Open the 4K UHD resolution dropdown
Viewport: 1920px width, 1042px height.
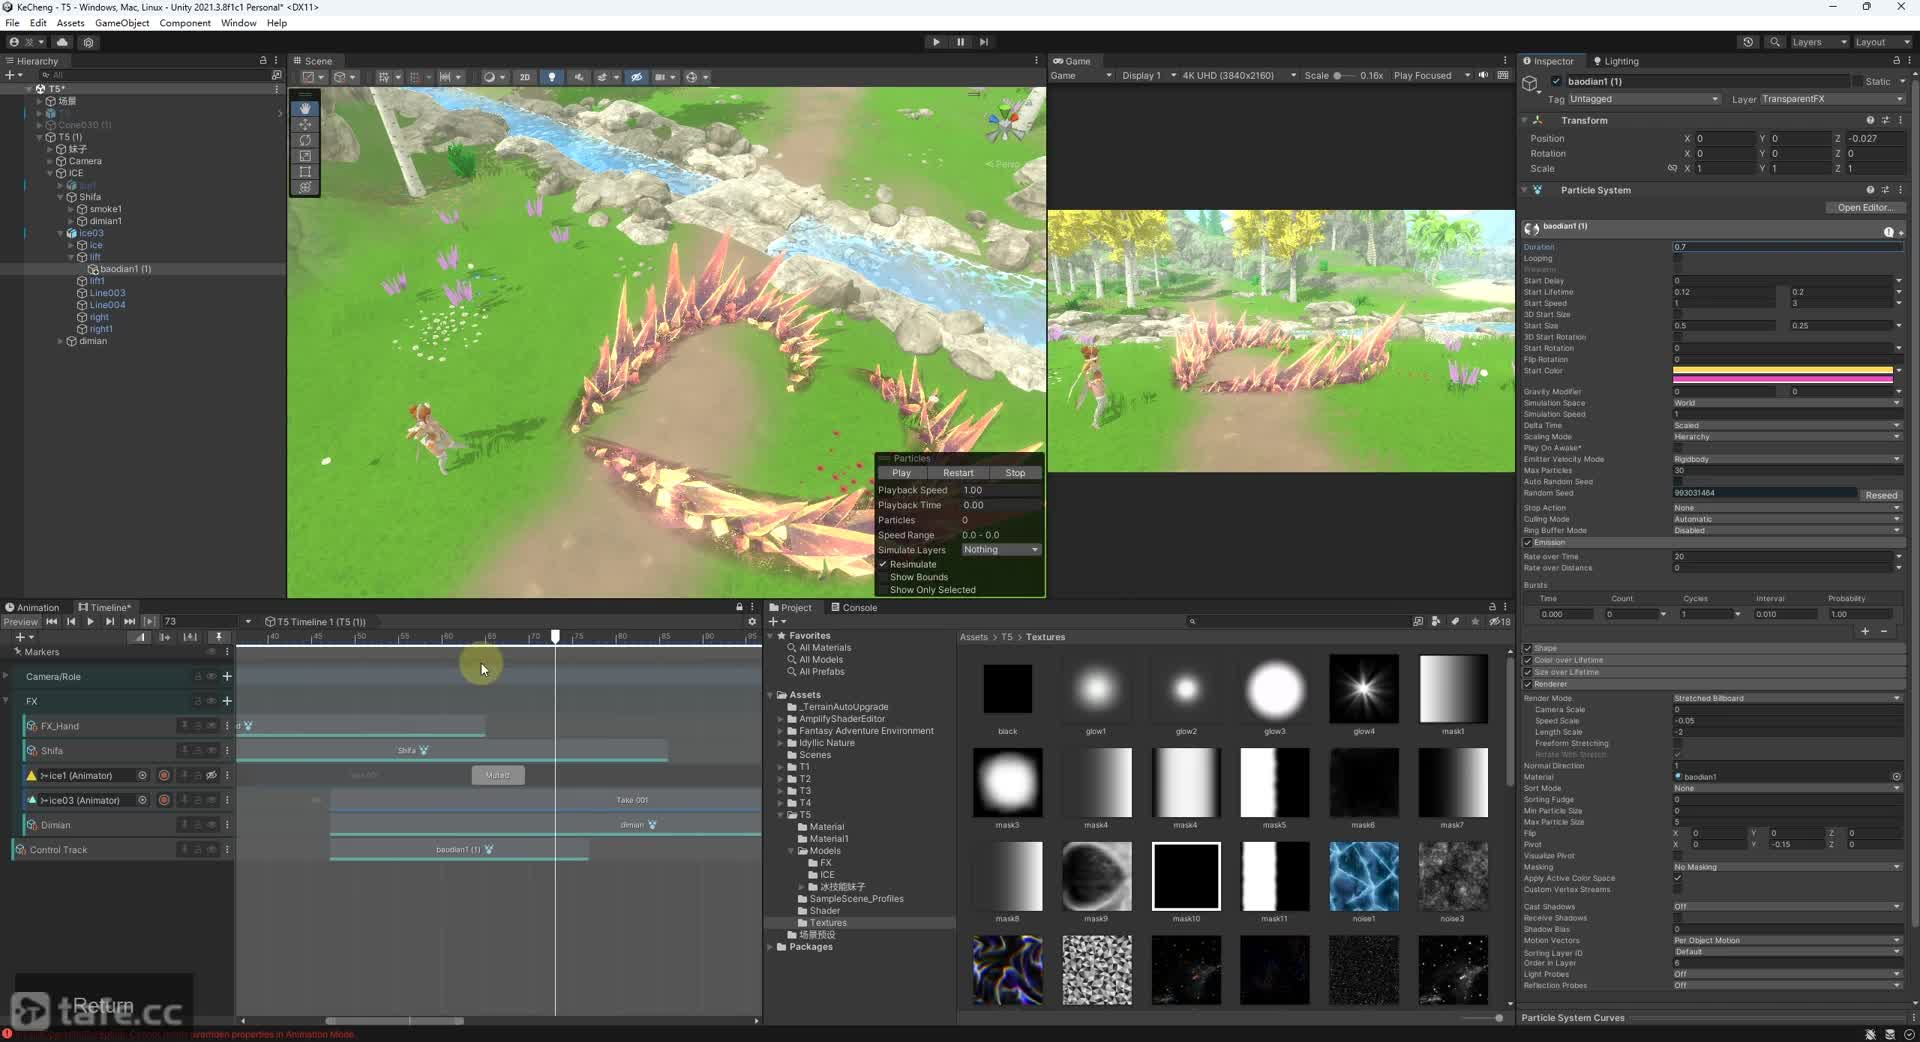(x=1238, y=76)
